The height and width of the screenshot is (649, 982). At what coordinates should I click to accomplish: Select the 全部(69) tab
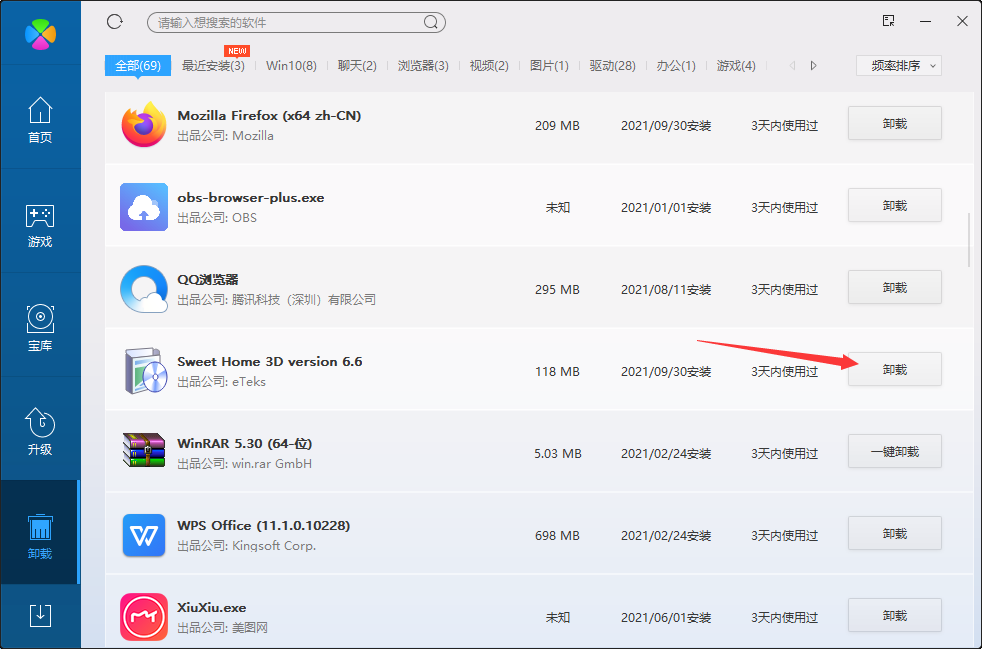[138, 66]
